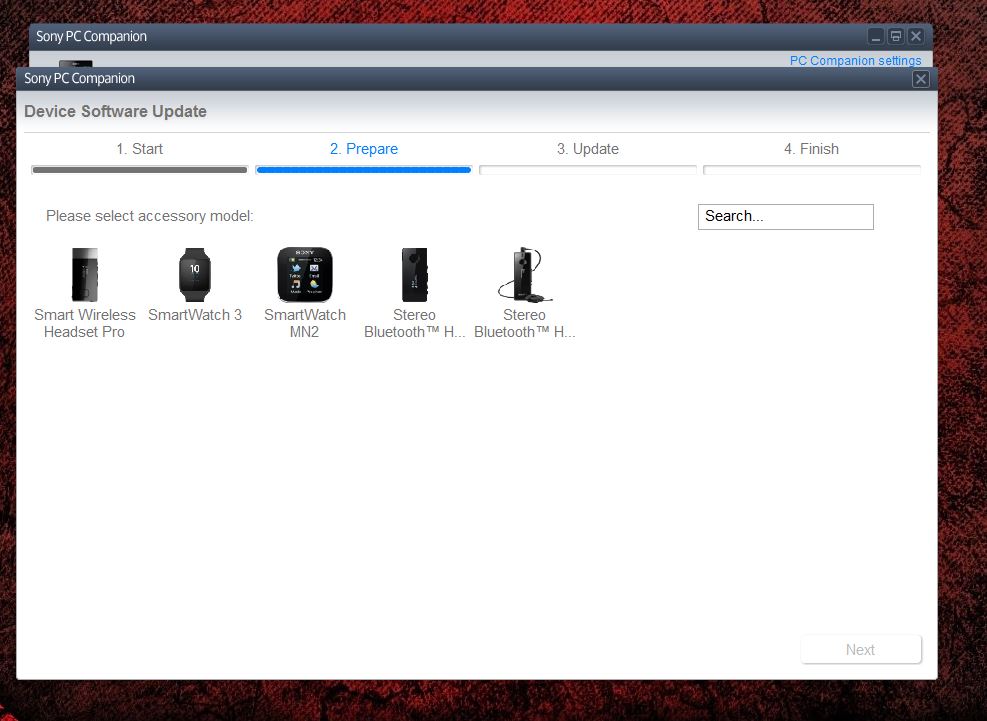This screenshot has width=987, height=721.
Task: Click the '1. Start' step label
Action: click(139, 149)
